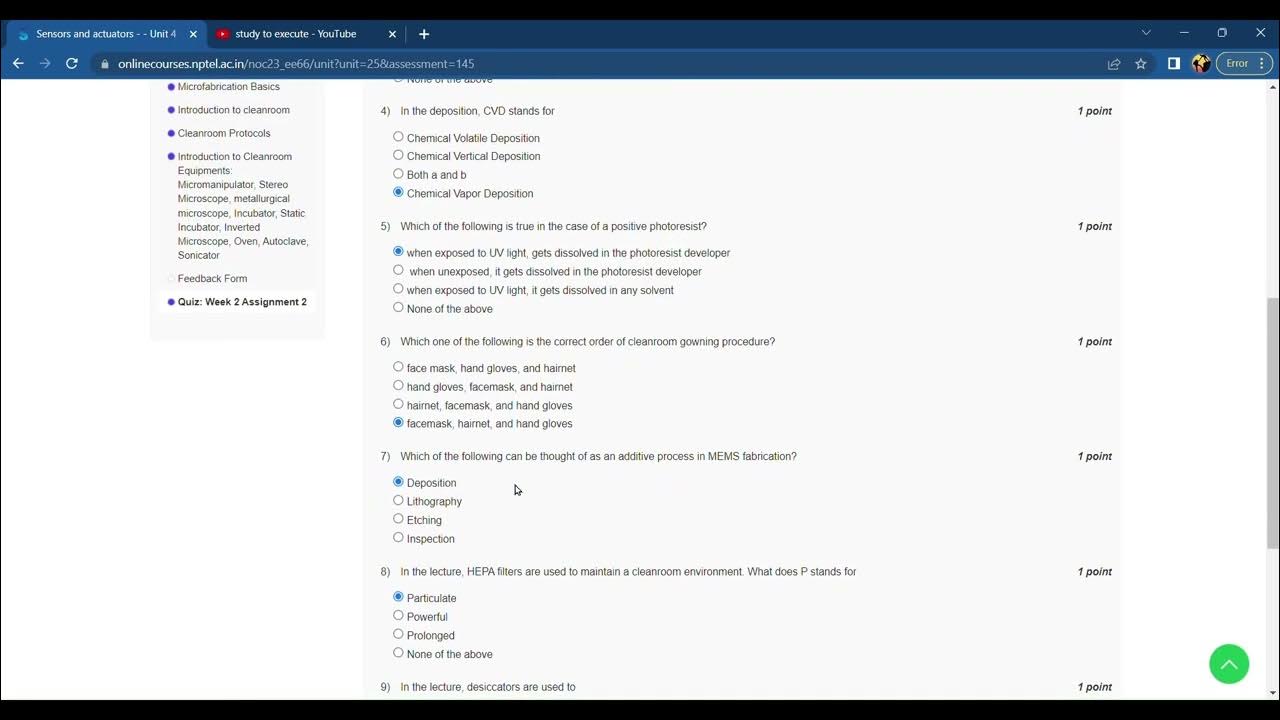Select Chemical Vertical Deposition option
This screenshot has width=1280, height=720.
pos(398,155)
